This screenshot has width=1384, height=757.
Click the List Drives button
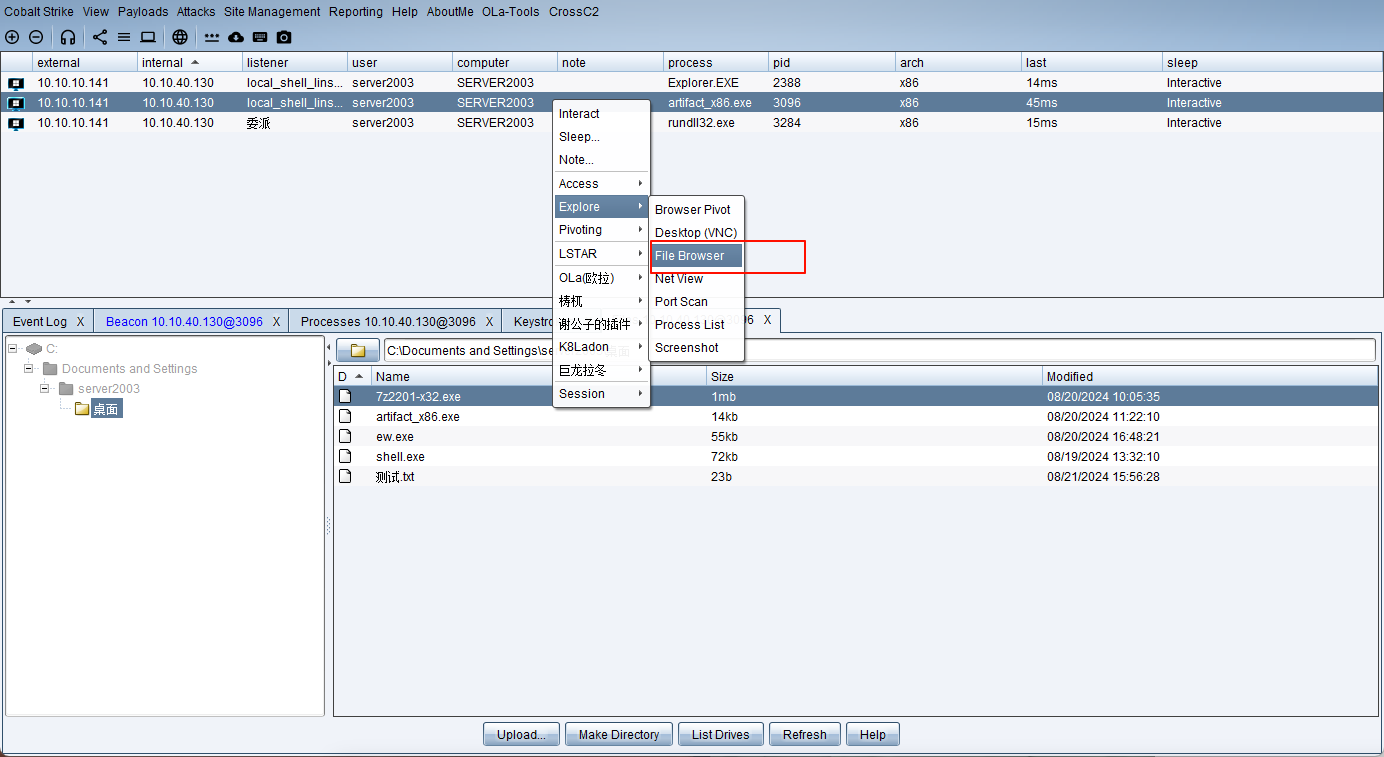[721, 735]
